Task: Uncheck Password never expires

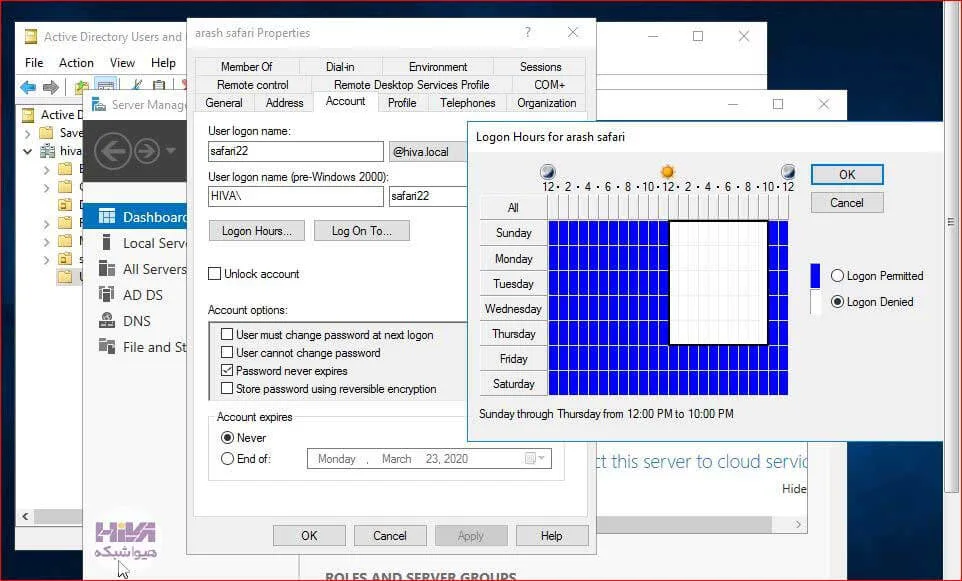Action: (227, 370)
